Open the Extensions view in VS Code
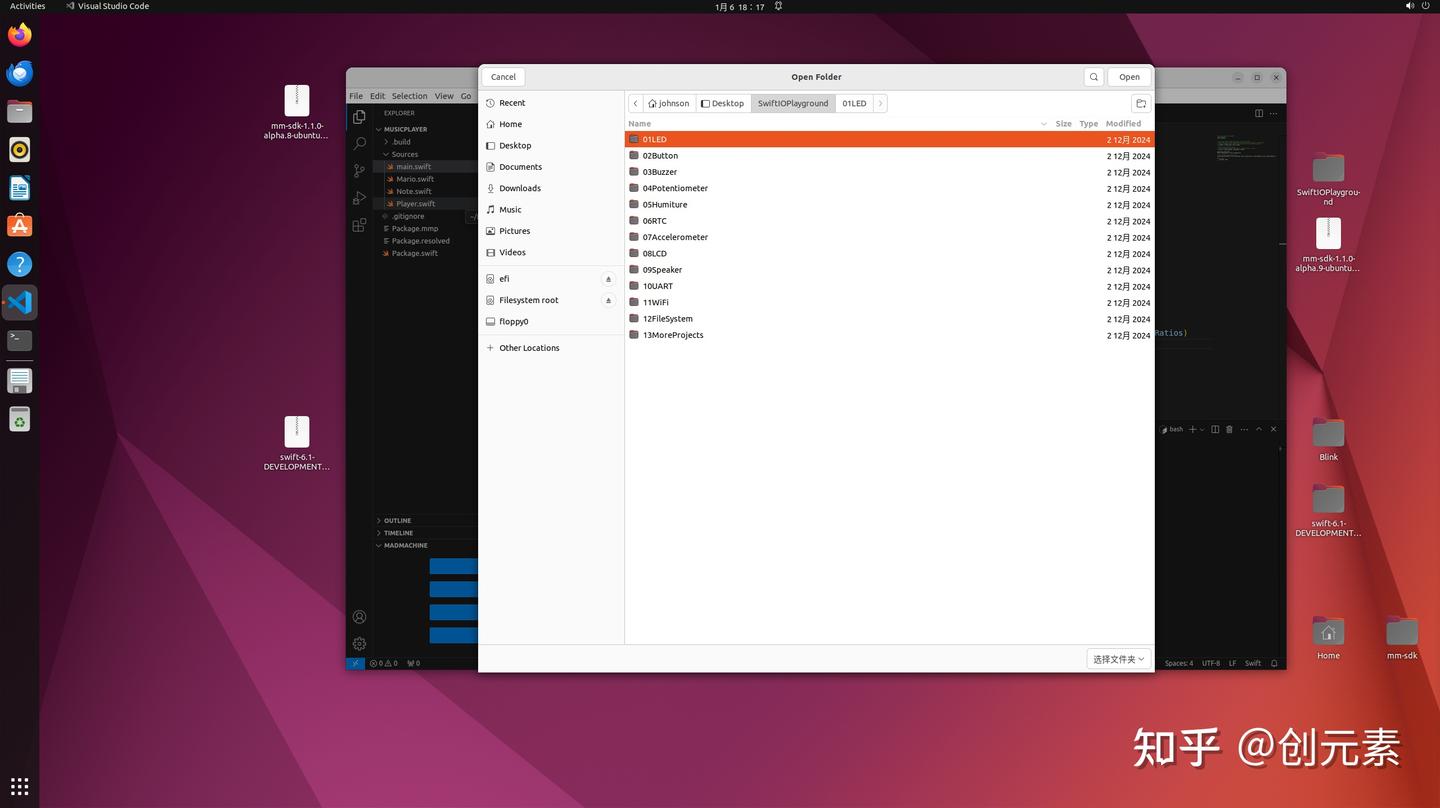The height and width of the screenshot is (808, 1440). pyautogui.click(x=360, y=225)
